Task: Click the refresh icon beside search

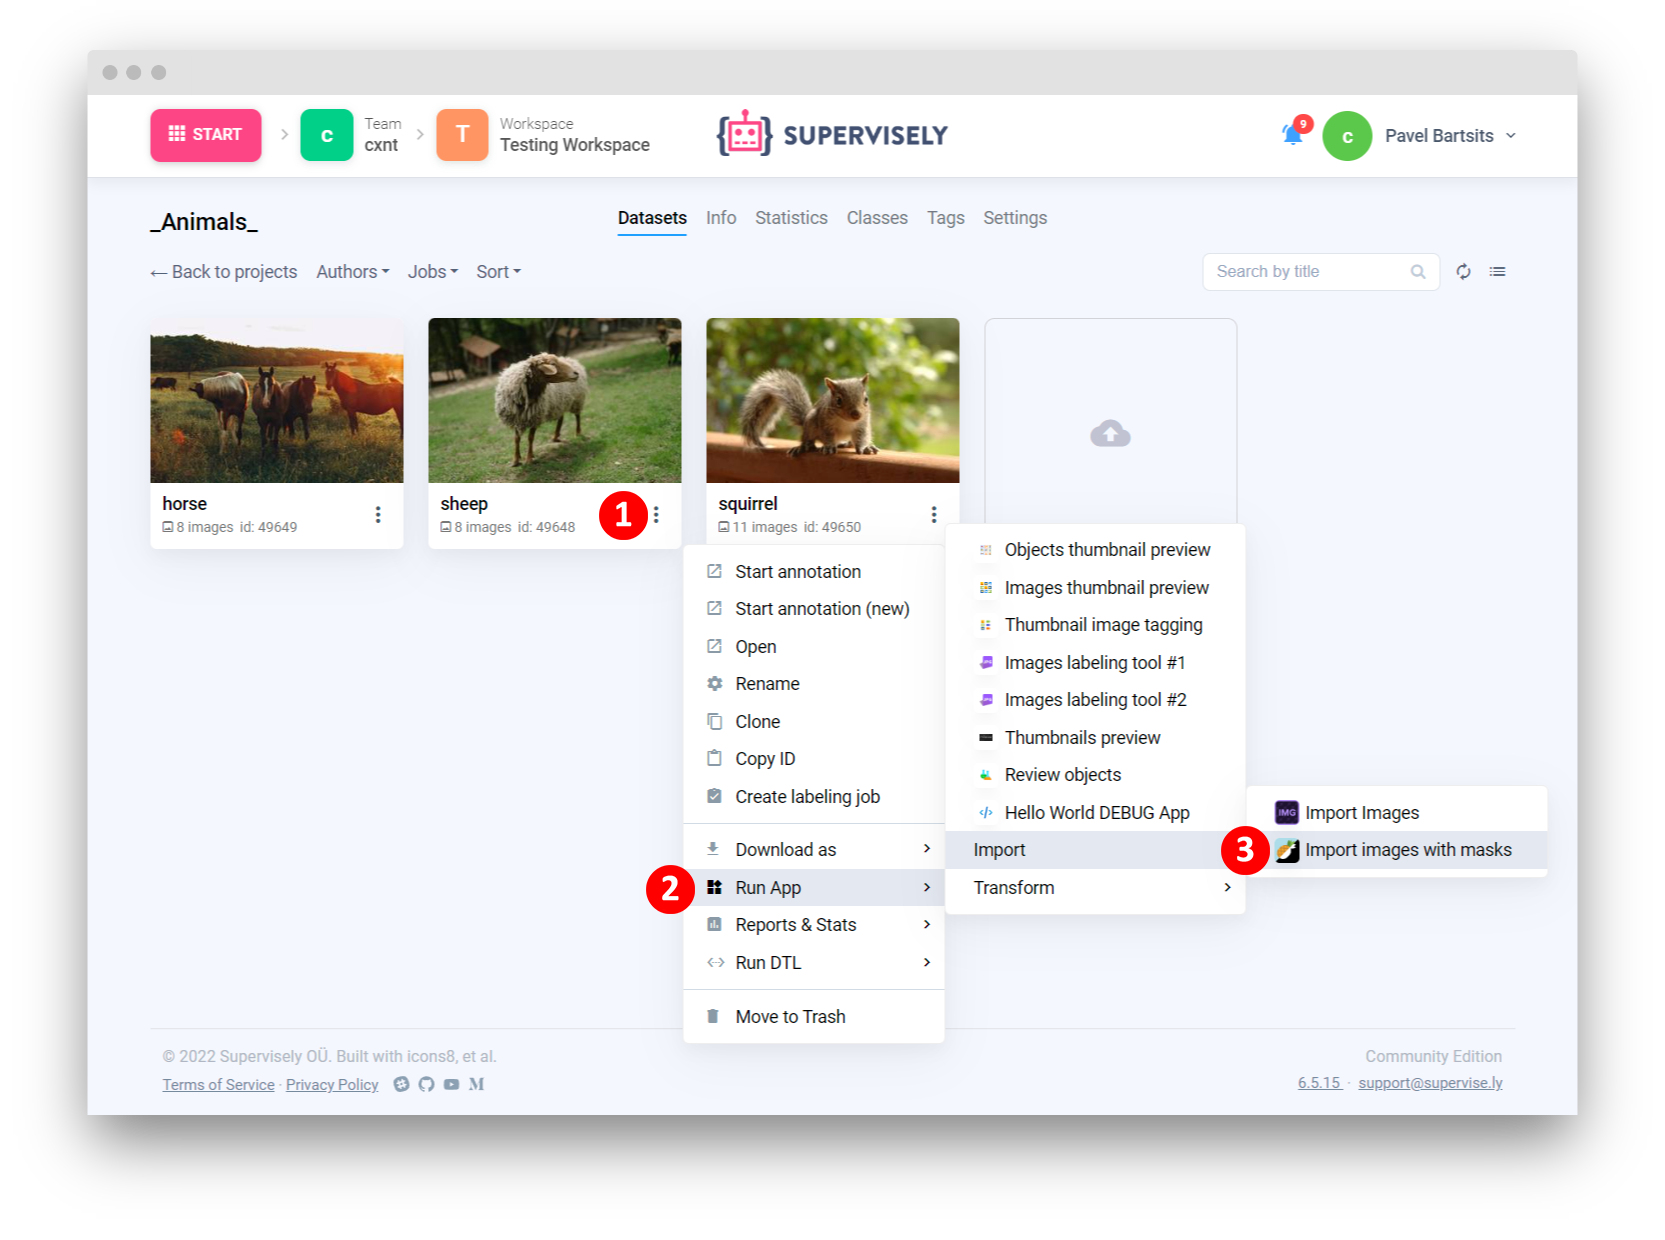Action: 1463,271
